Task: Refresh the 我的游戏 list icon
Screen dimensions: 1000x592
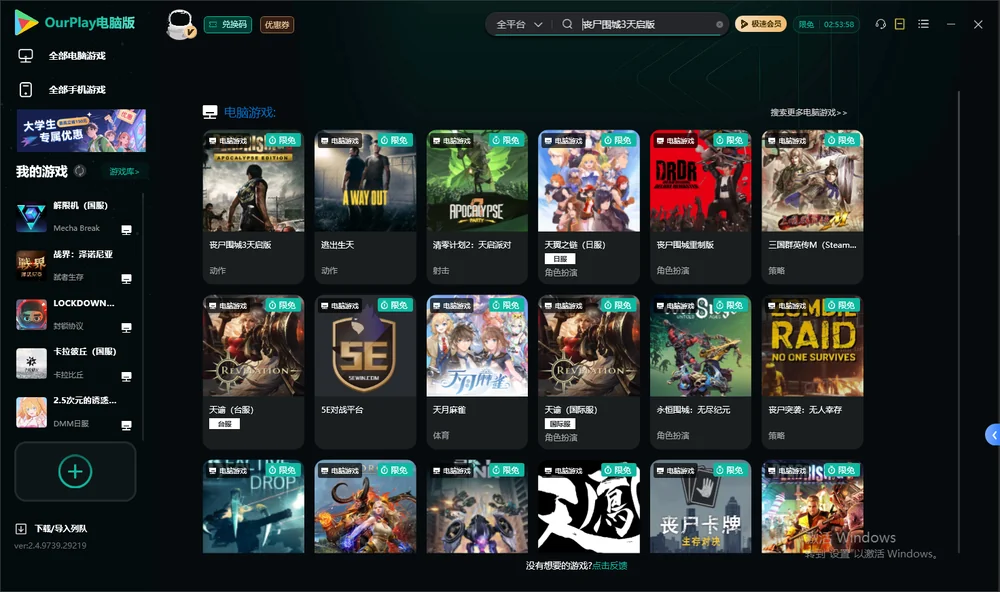Action: tap(80, 171)
